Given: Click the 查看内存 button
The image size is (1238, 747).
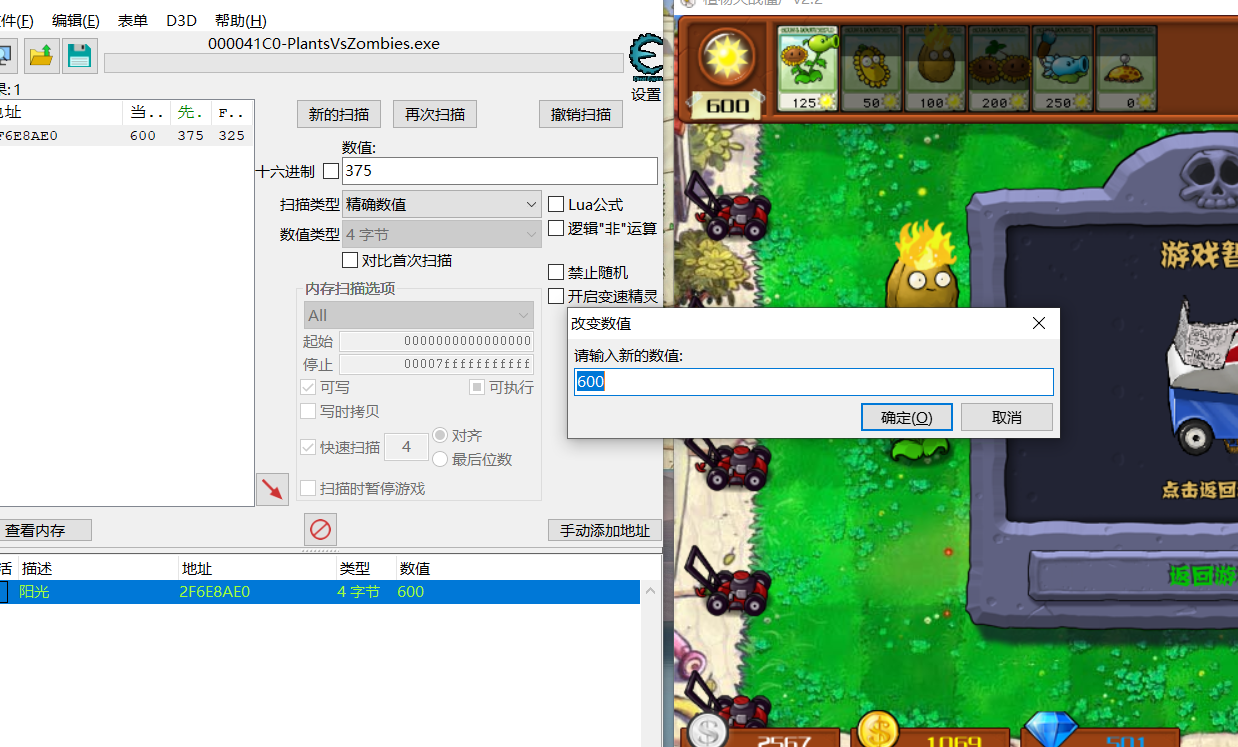Looking at the screenshot, I should pos(44,531).
